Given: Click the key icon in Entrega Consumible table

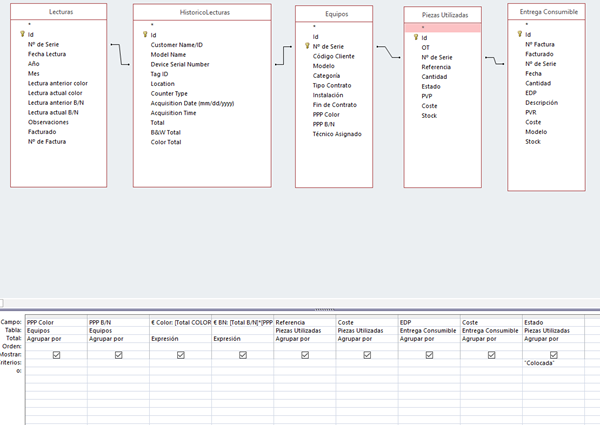Looking at the screenshot, I should tap(519, 33).
